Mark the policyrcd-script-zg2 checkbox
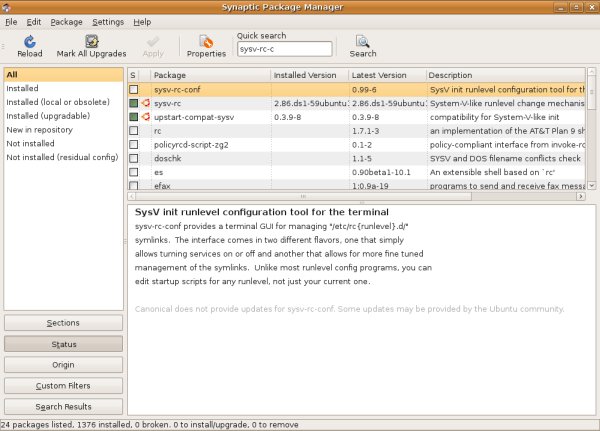 (x=133, y=145)
